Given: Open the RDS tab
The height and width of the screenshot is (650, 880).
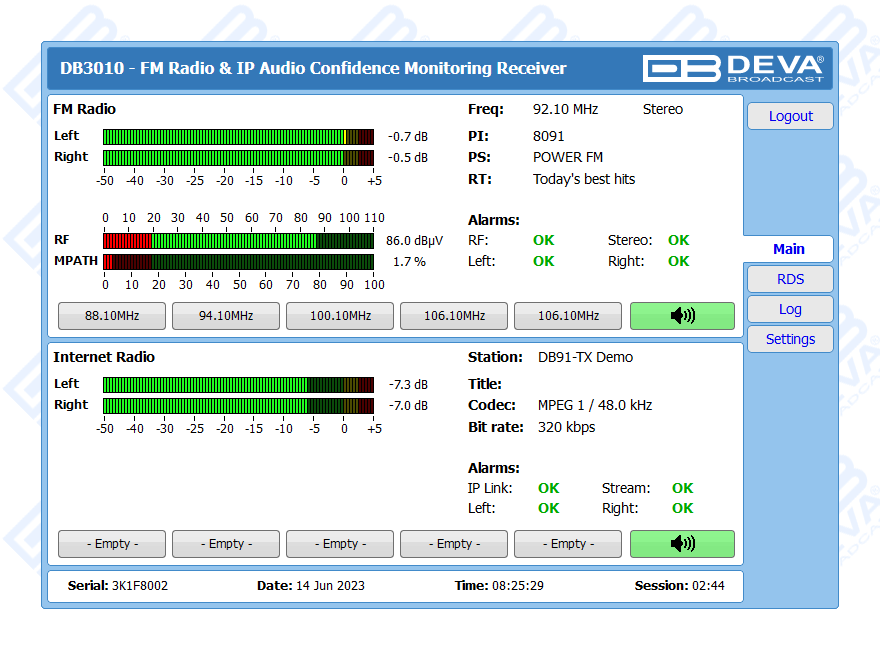Looking at the screenshot, I should 790,279.
